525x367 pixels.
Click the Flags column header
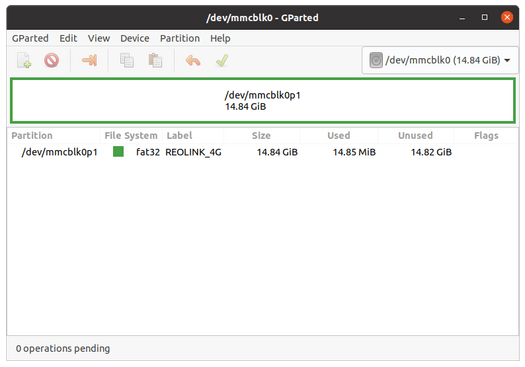click(486, 136)
